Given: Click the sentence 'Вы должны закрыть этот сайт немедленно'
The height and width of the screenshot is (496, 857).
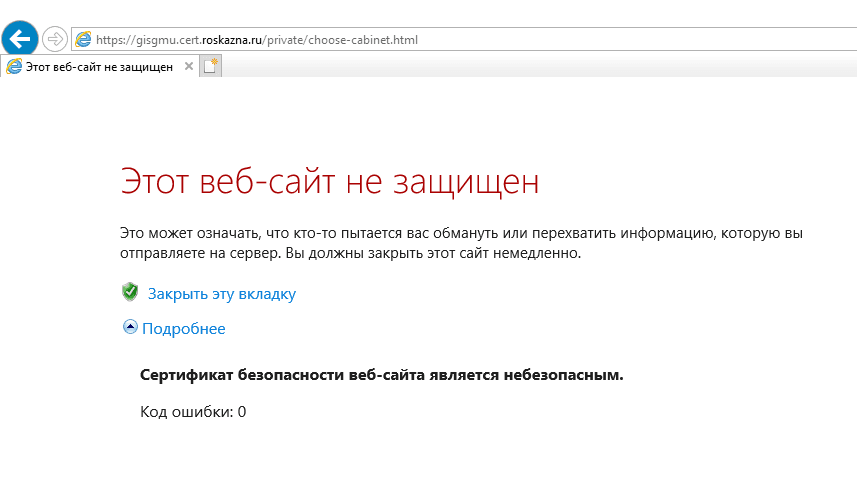Looking at the screenshot, I should 433,253.
